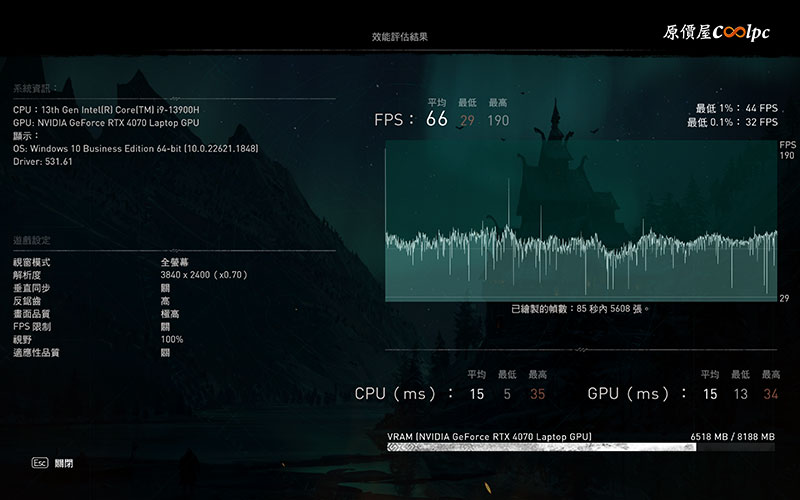
Task: Click the 100% field of view value
Action: coord(172,340)
